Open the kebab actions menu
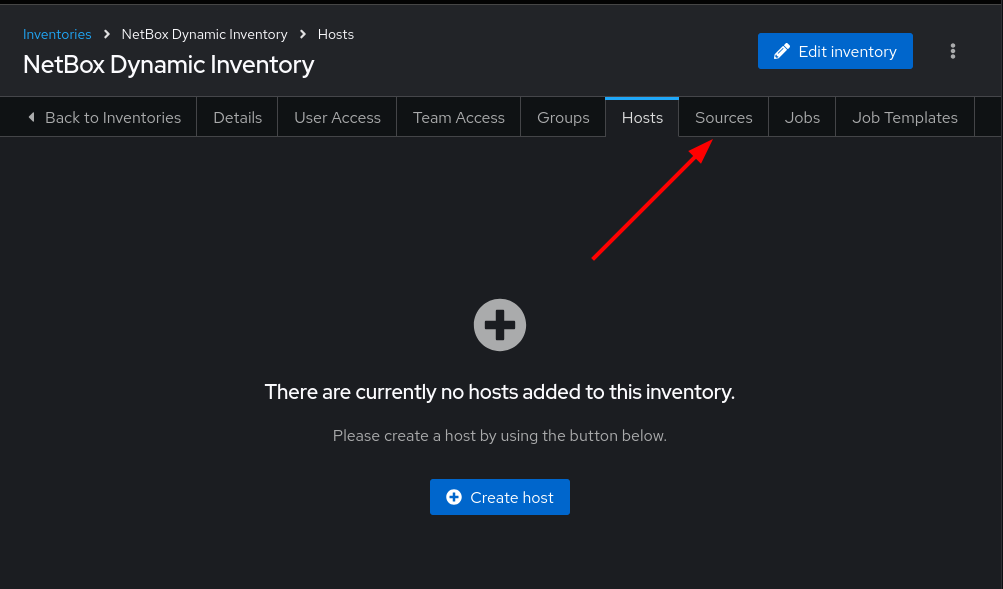 click(952, 51)
